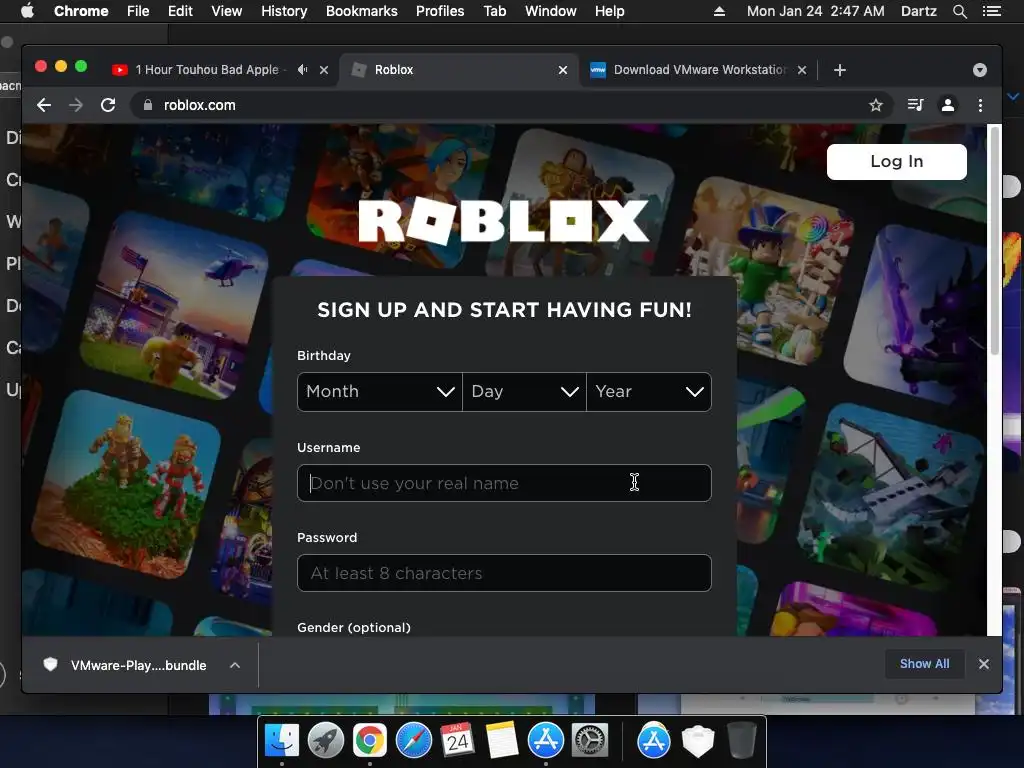Click Show All downloads
Image resolution: width=1024 pixels, height=768 pixels.
tap(925, 664)
